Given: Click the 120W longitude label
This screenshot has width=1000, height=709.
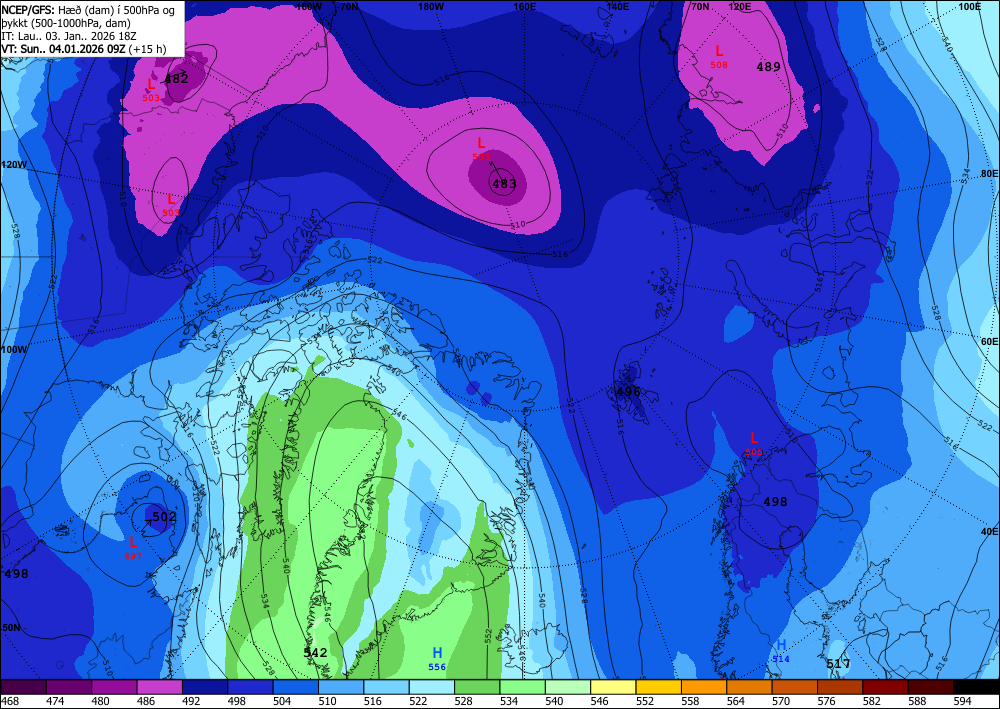Looking at the screenshot, I should (x=14, y=164).
